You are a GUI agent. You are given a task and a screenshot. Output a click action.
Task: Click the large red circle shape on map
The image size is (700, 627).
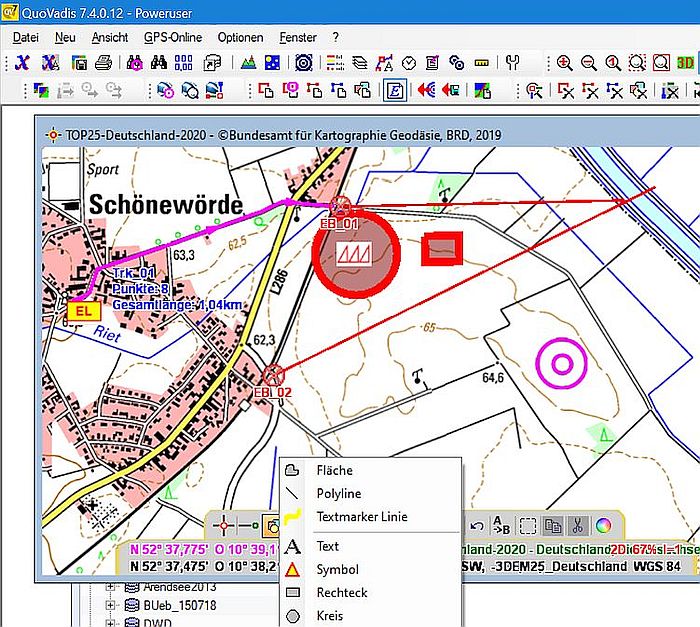pyautogui.click(x=355, y=254)
